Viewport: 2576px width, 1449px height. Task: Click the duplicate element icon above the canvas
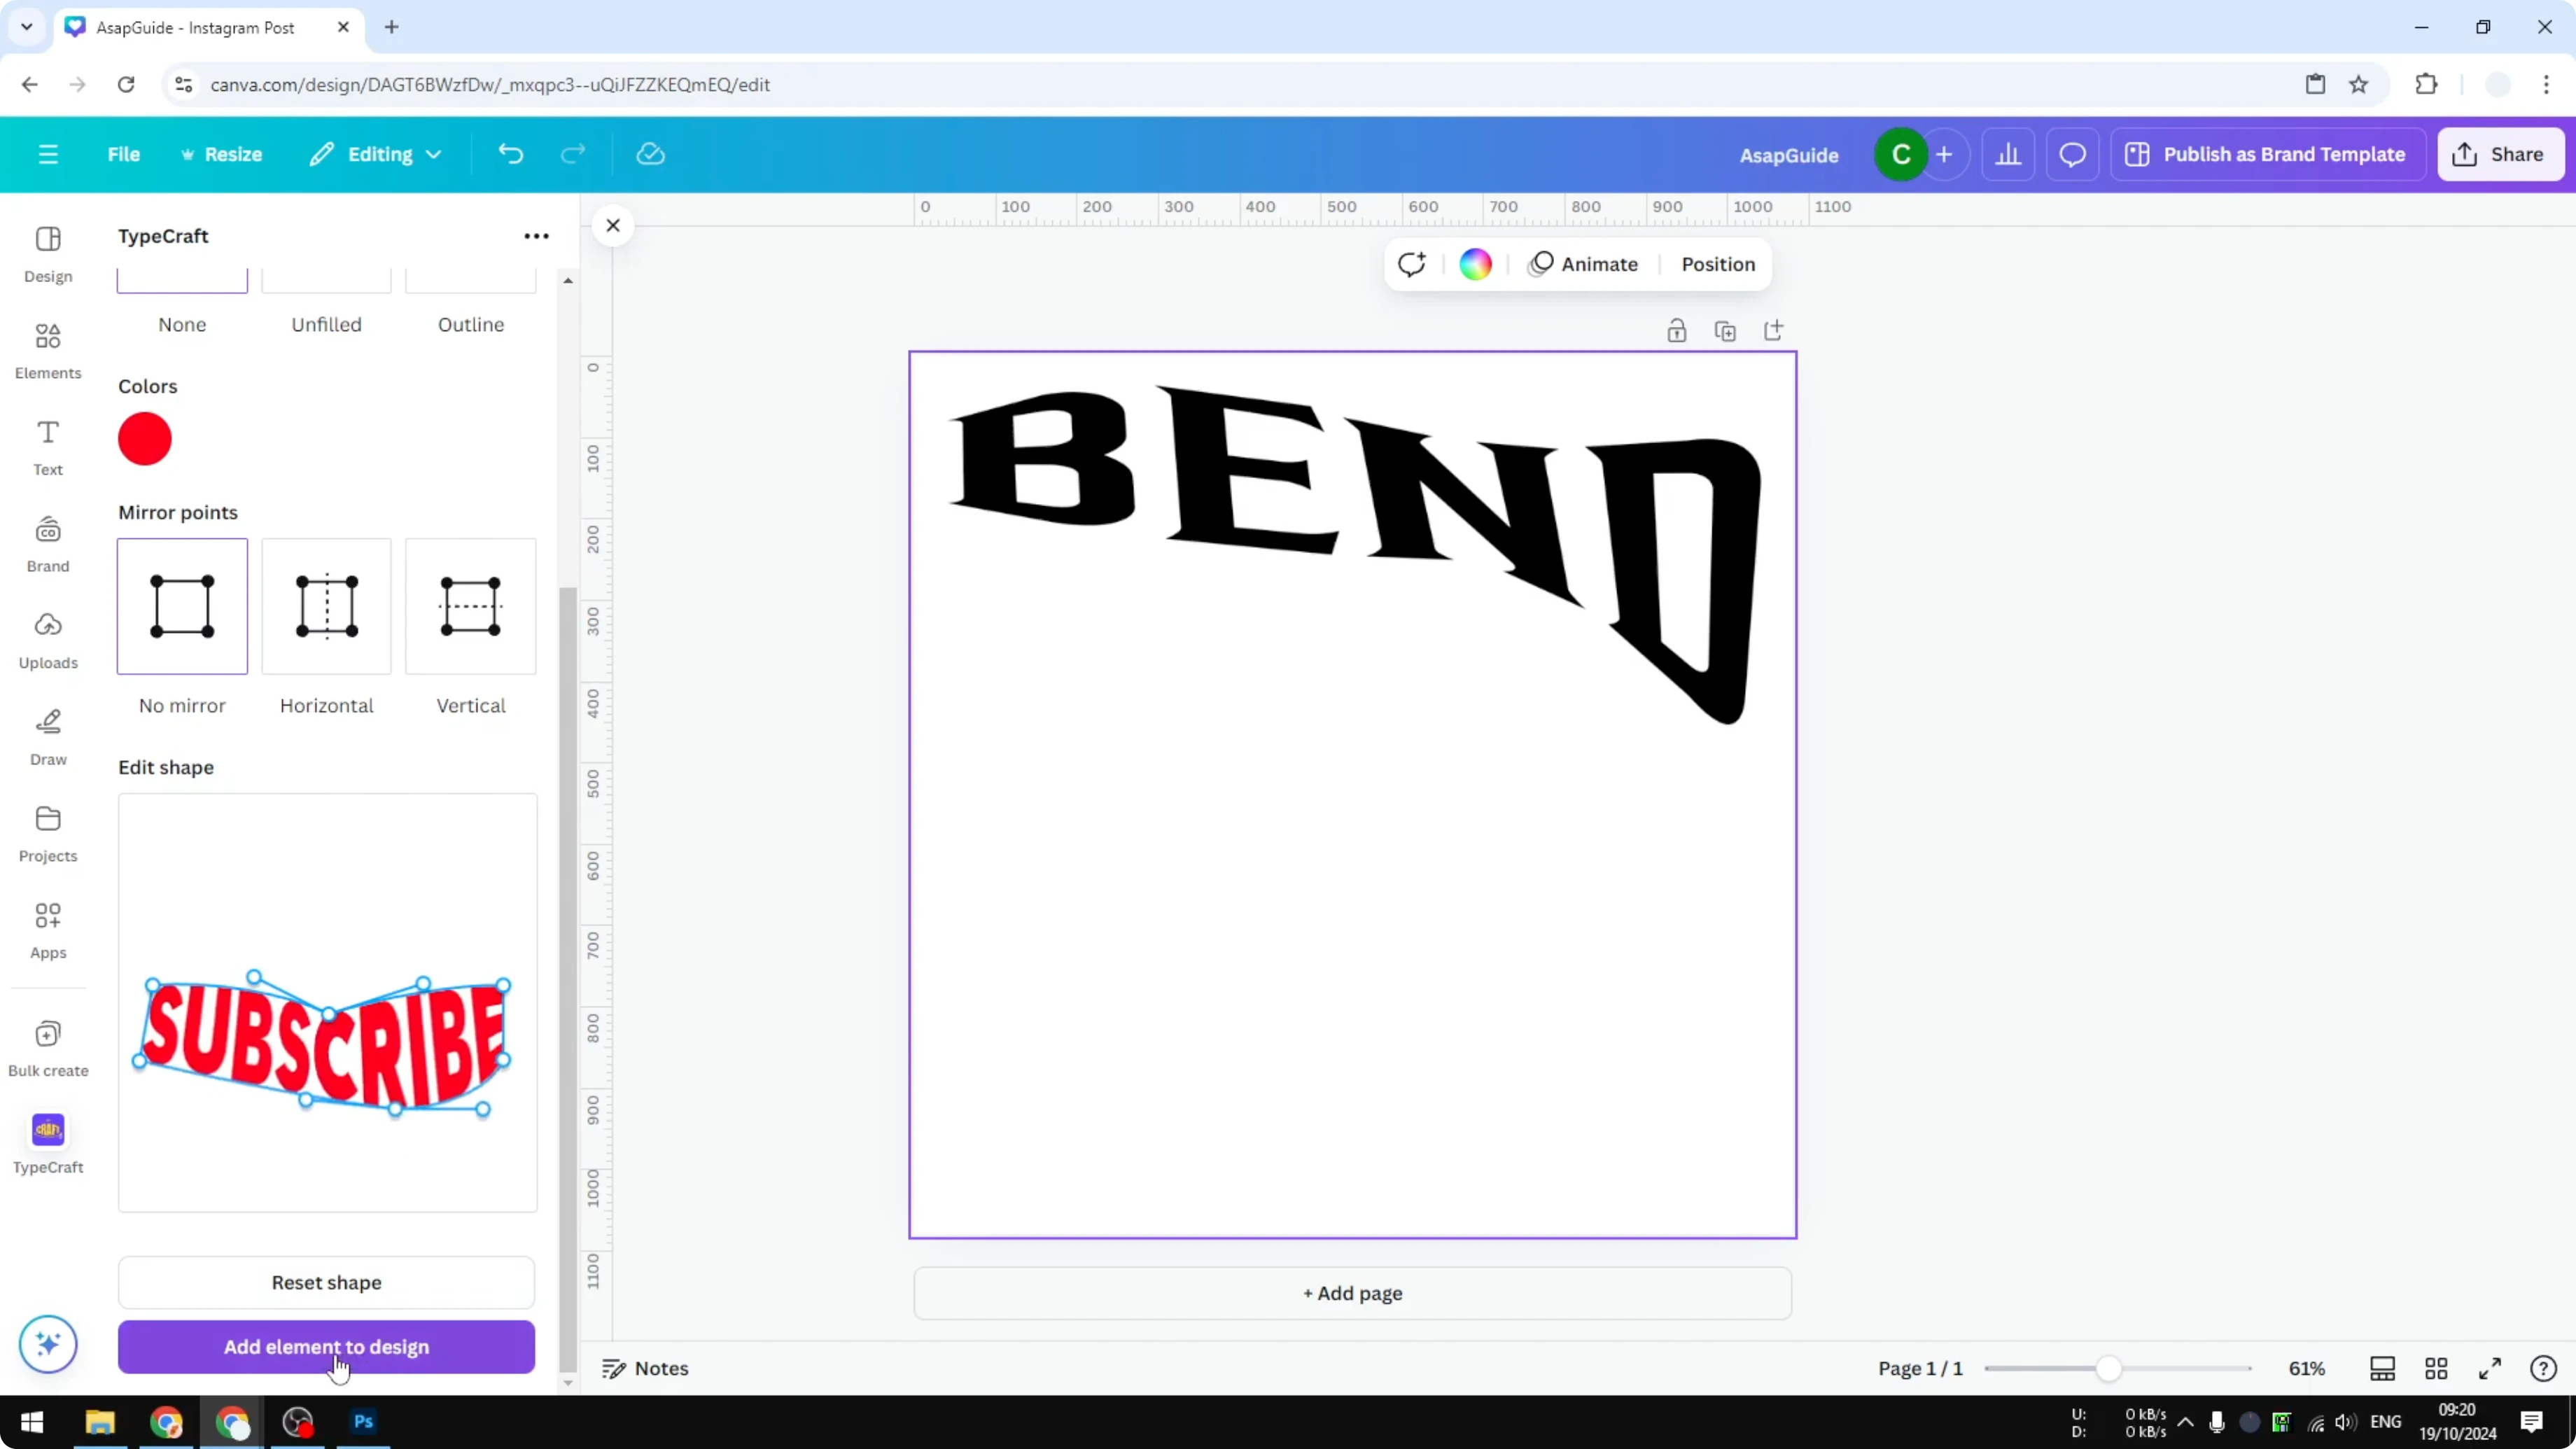1725,330
